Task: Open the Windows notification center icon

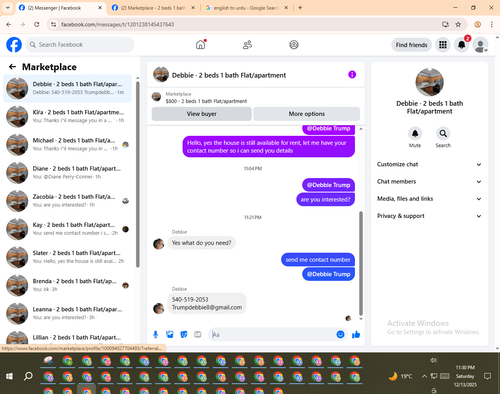Action: coord(488,376)
